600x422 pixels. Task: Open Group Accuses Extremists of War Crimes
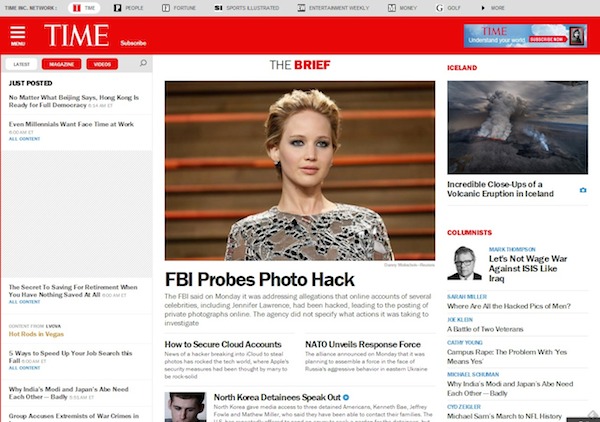(74, 416)
